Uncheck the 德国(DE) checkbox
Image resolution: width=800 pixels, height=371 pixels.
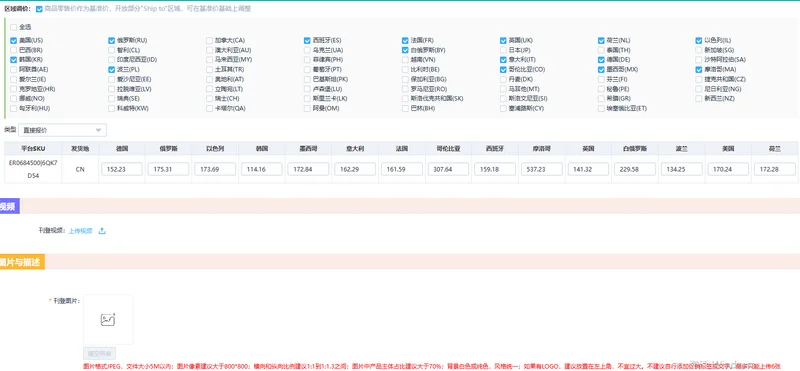click(602, 60)
